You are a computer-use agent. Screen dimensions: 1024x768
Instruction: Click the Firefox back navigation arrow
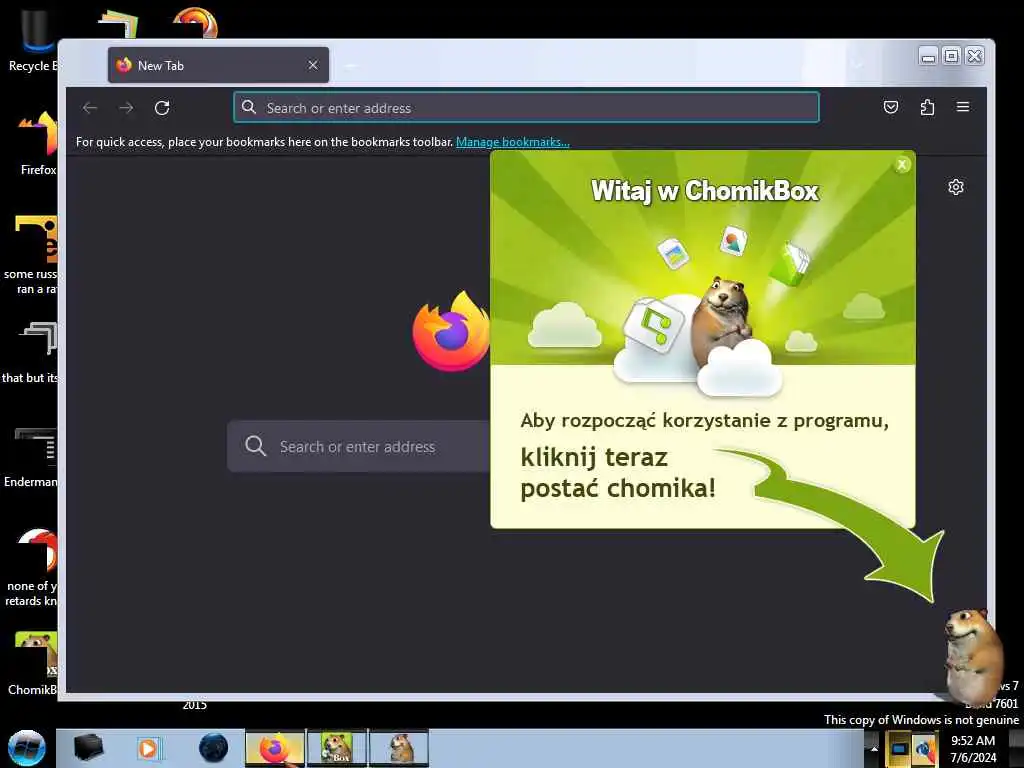click(x=90, y=108)
